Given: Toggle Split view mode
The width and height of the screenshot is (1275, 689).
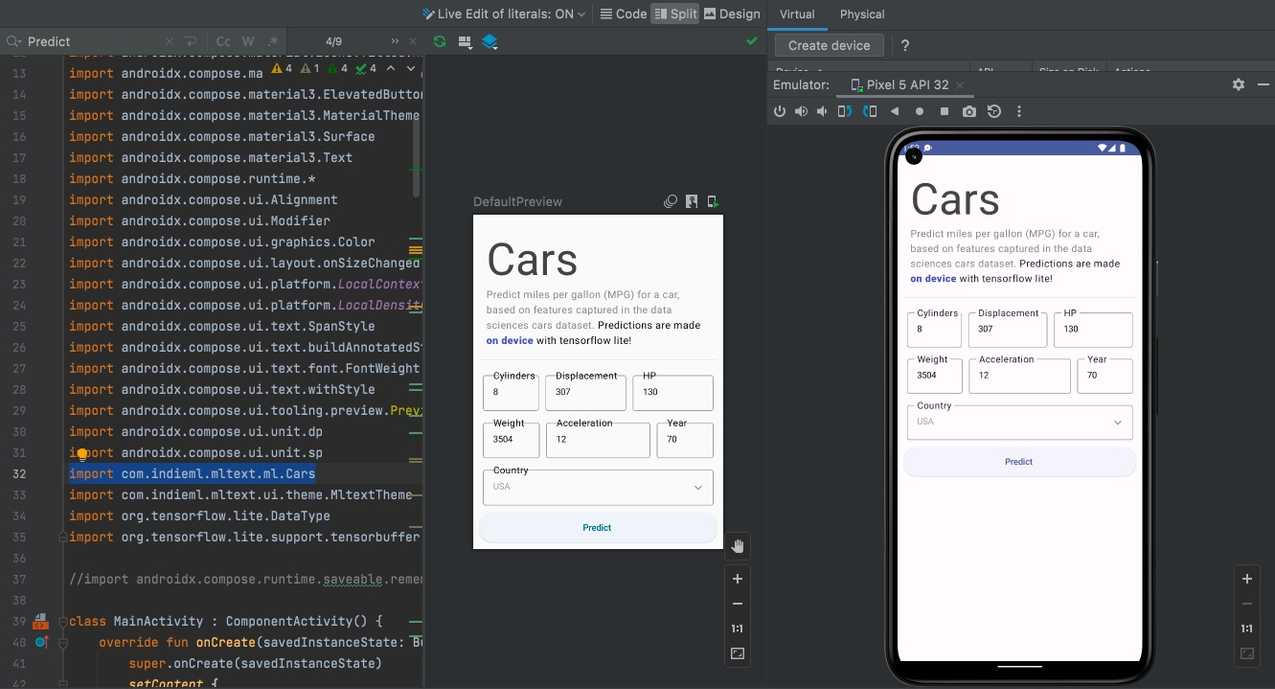Looking at the screenshot, I should click(675, 13).
